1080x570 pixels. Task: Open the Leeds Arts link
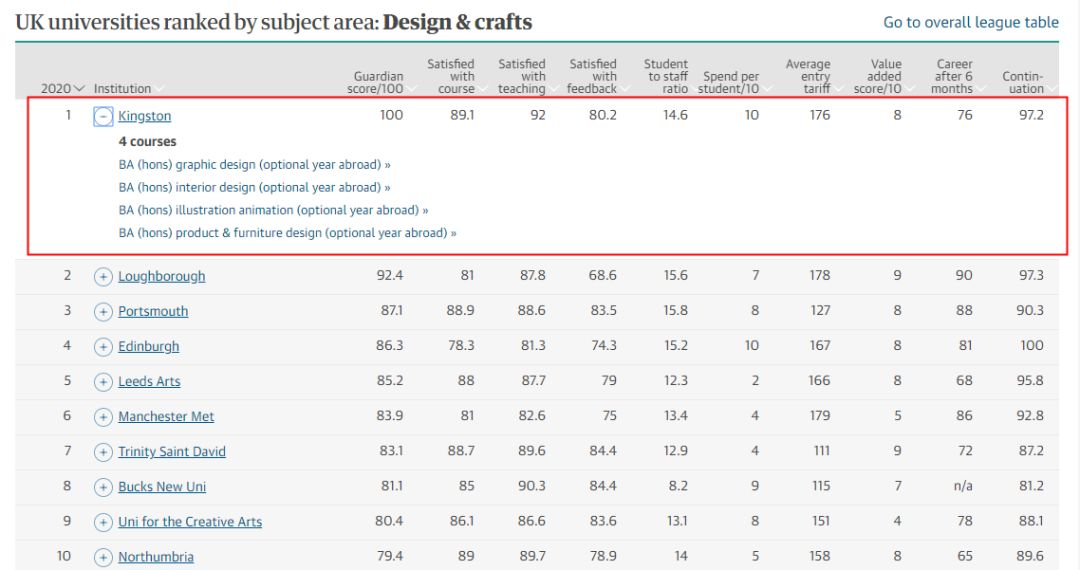coord(149,381)
